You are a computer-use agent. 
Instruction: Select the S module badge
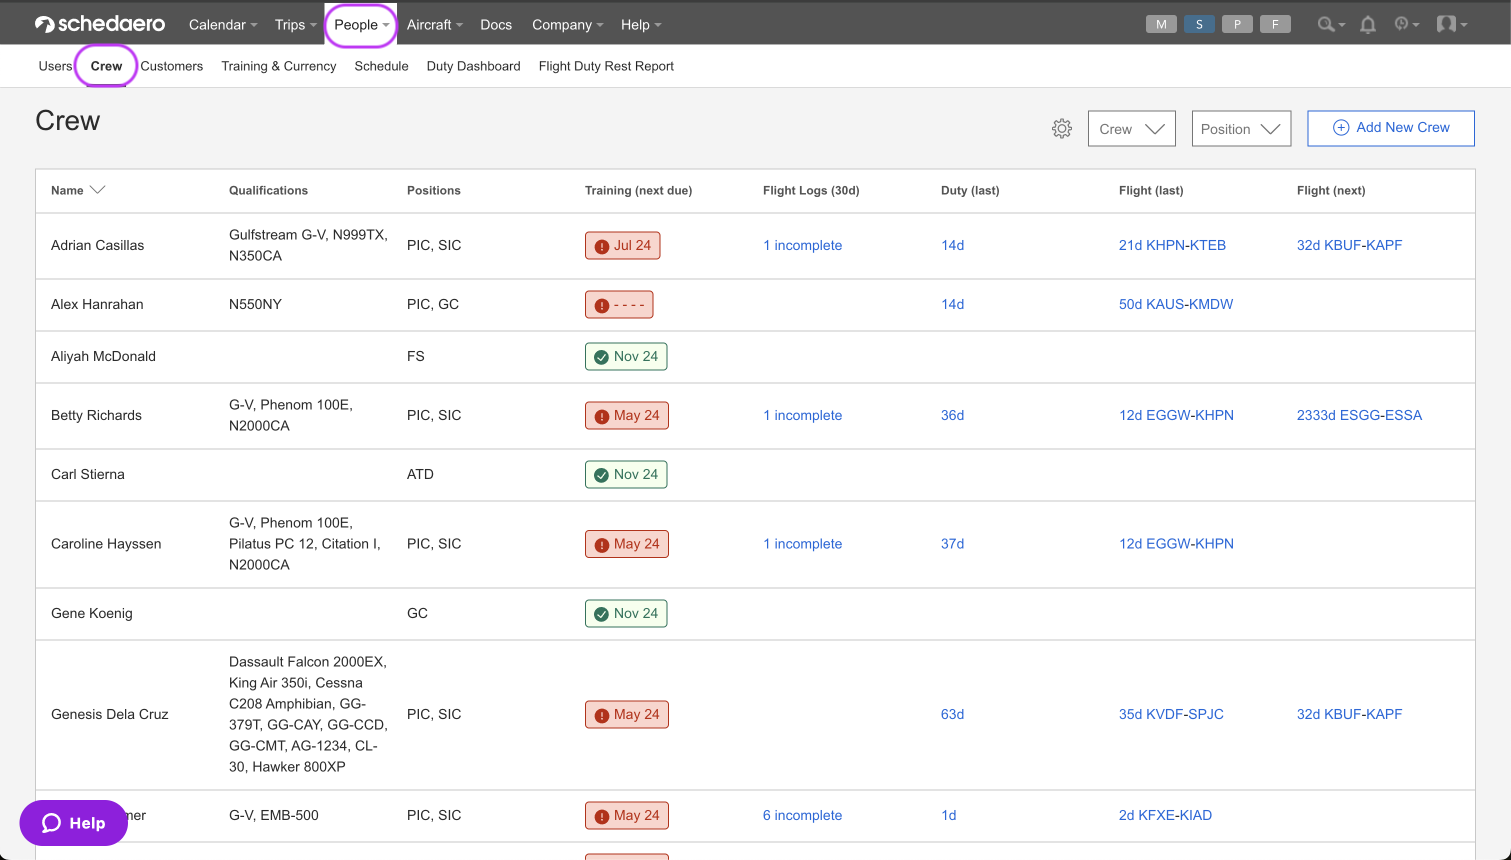tap(1199, 24)
